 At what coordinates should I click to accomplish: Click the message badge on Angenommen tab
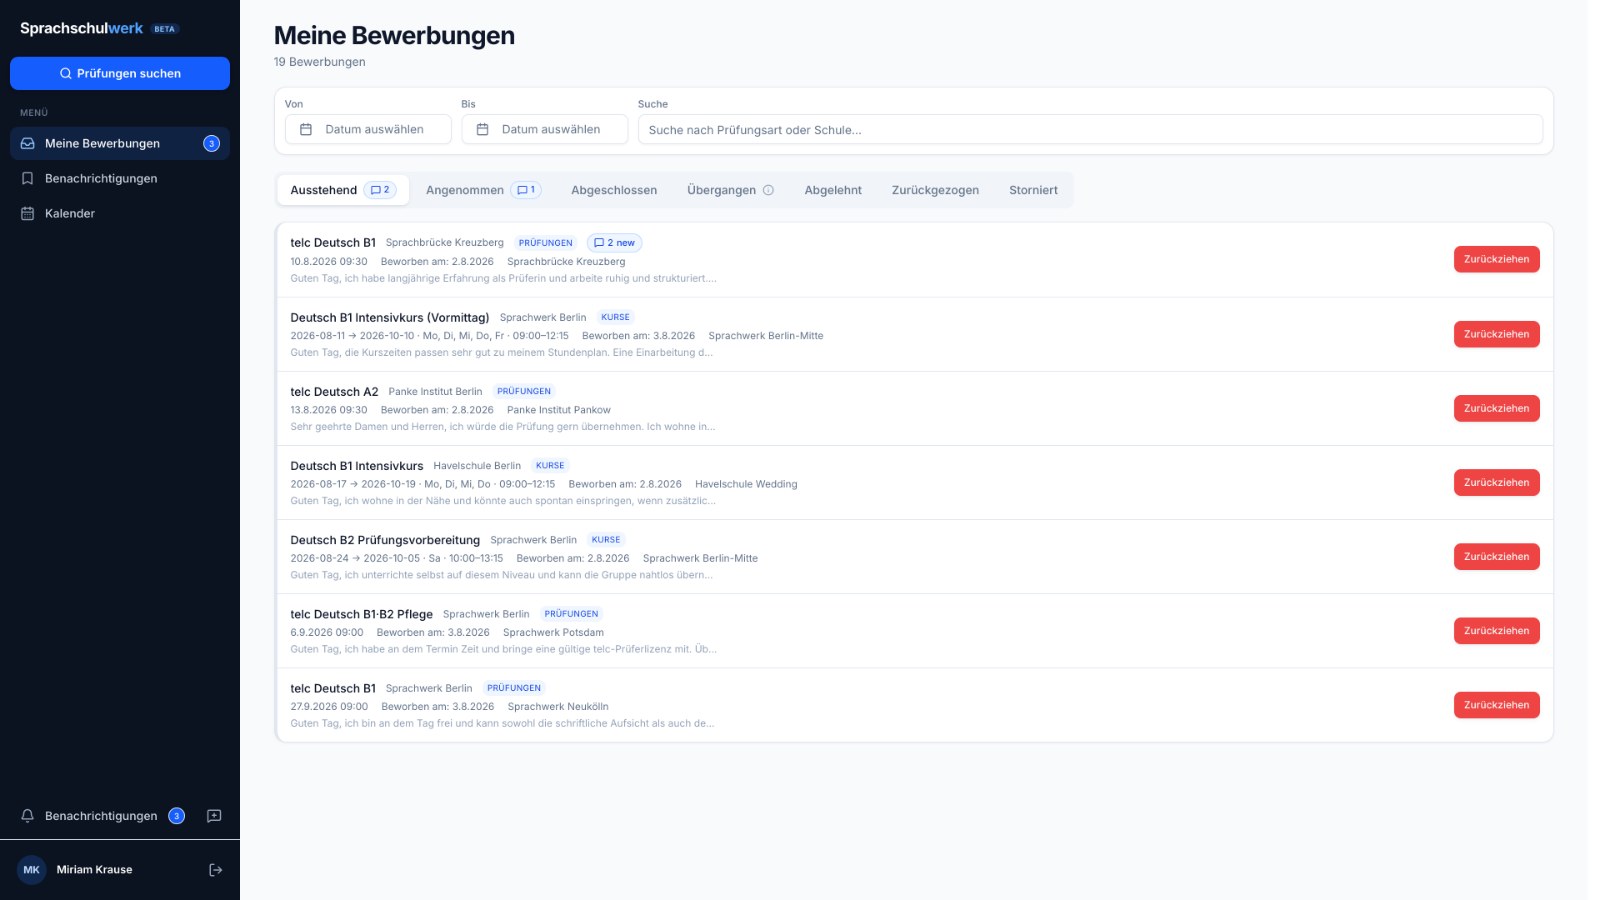tap(526, 190)
